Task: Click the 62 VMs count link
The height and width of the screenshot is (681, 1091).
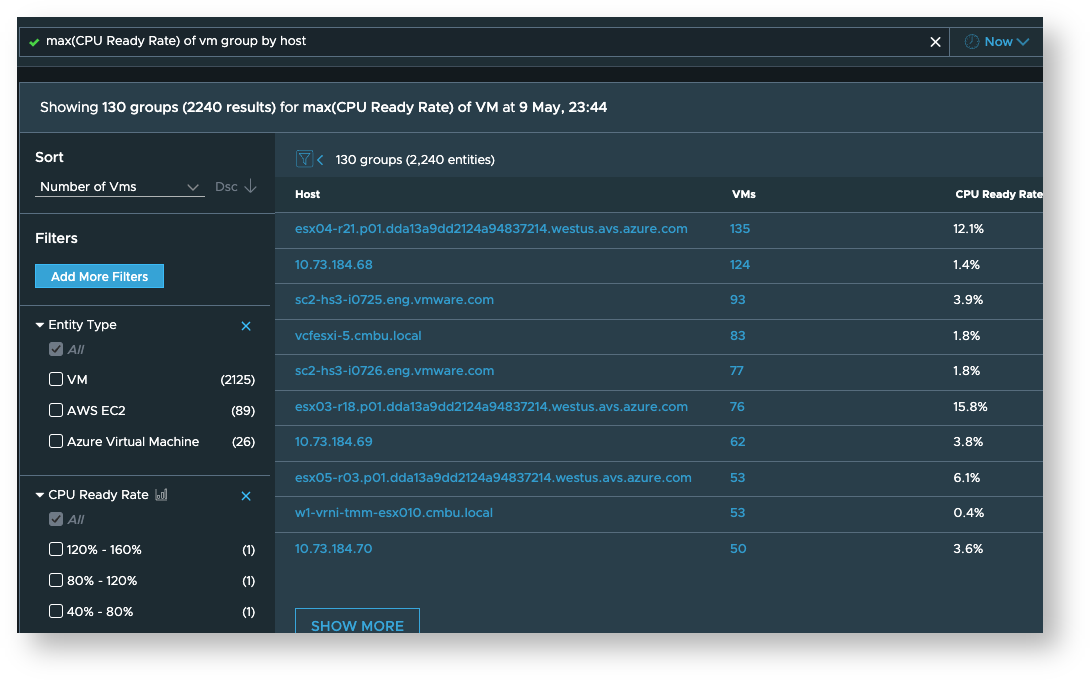Action: [x=738, y=442]
